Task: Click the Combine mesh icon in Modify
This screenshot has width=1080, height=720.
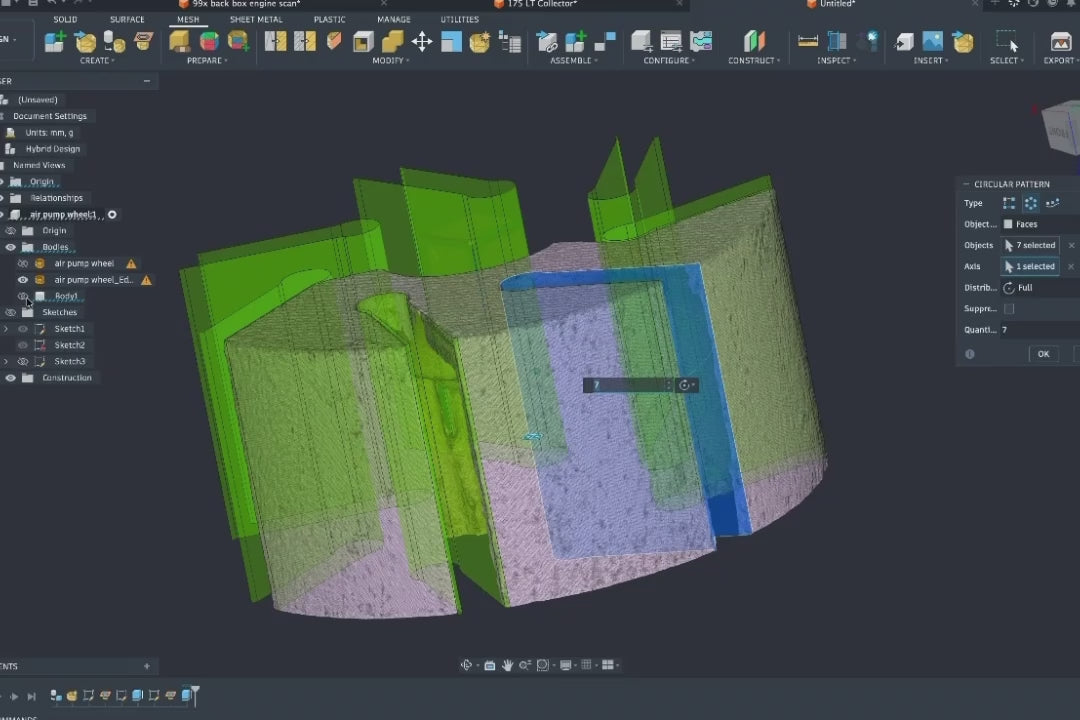Action: point(392,42)
